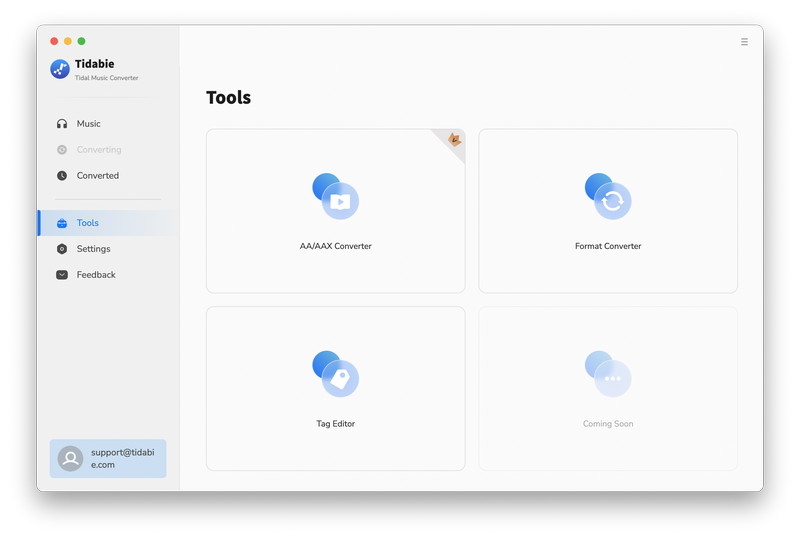Image resolution: width=800 pixels, height=540 pixels.
Task: Open the Settings page
Action: (x=94, y=249)
